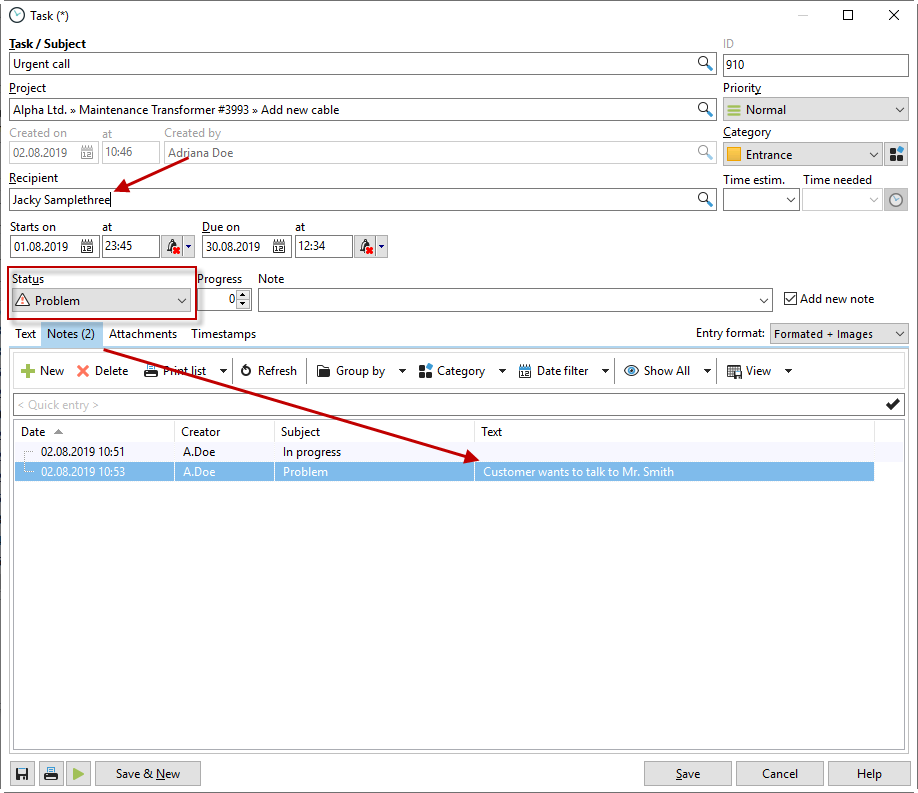Expand the Priority dropdown set to Normal
This screenshot has width=918, height=793.
point(815,110)
